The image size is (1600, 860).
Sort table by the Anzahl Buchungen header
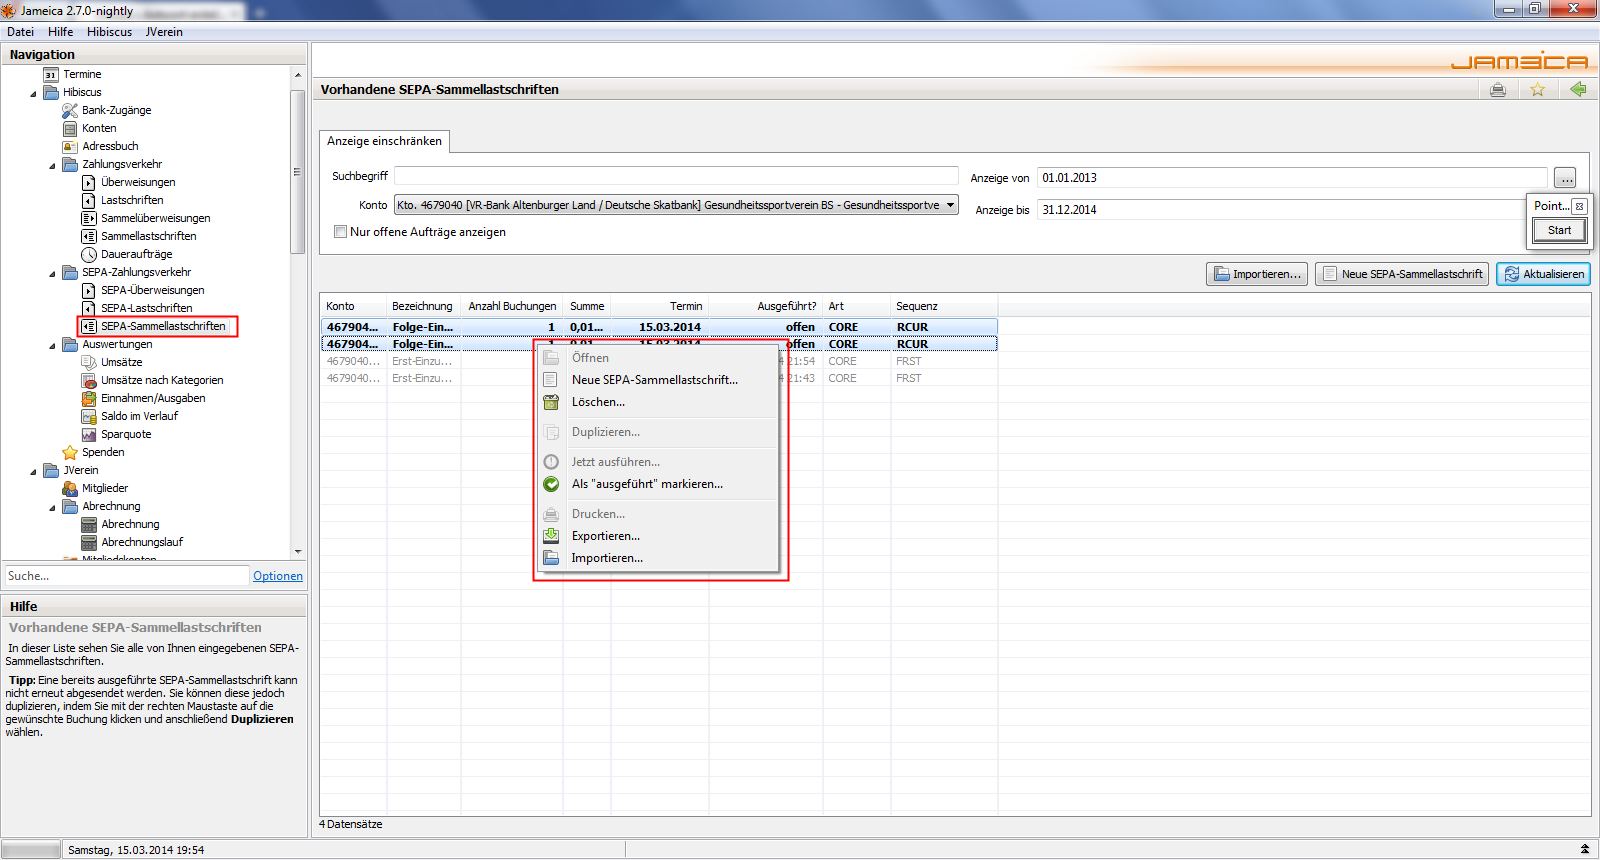point(512,306)
